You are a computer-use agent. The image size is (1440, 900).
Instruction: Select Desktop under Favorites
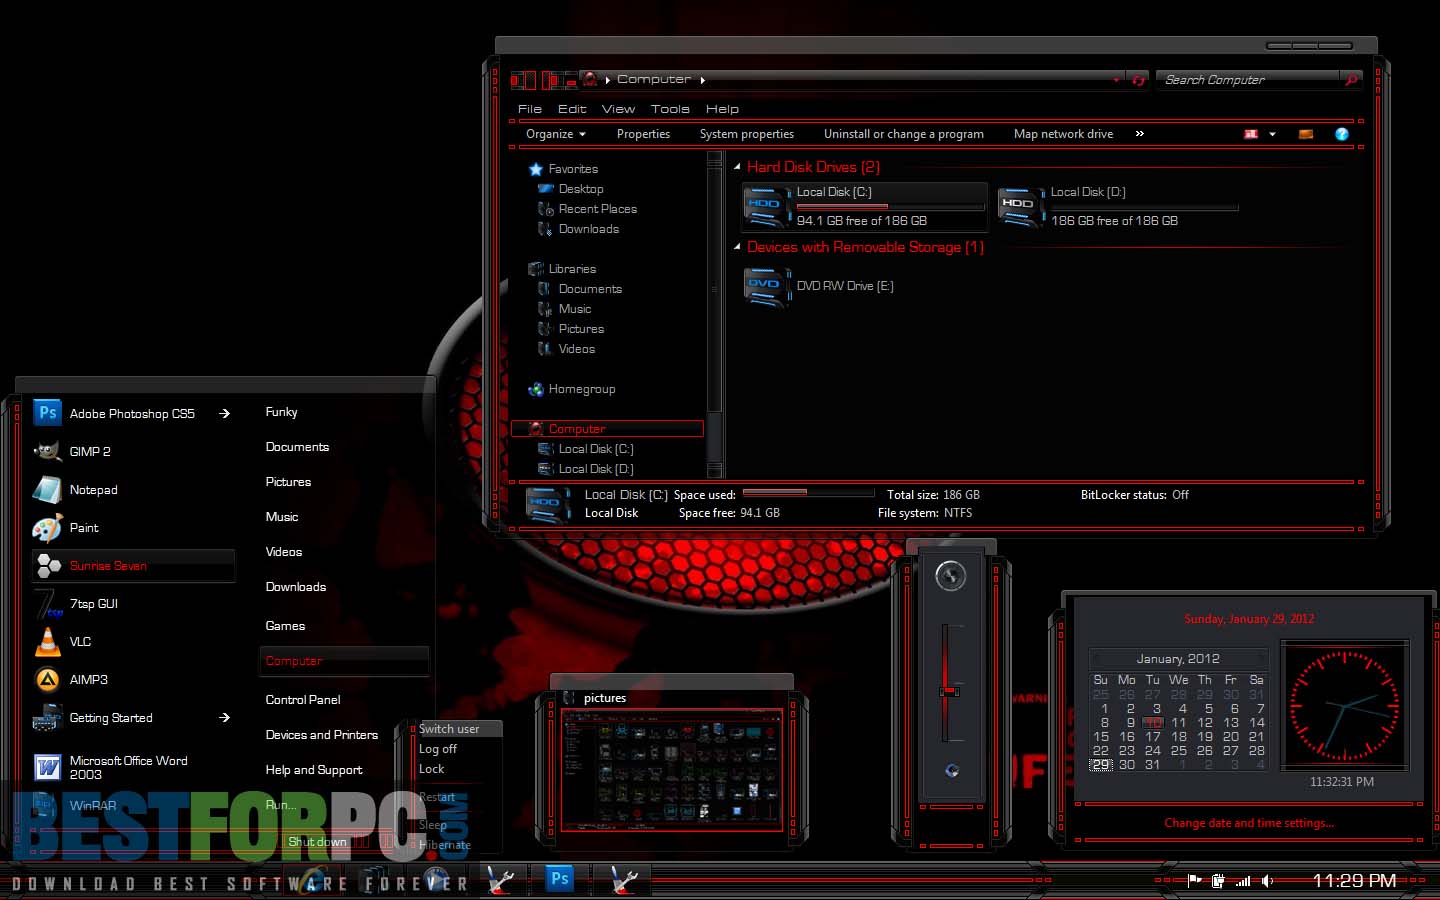581,189
